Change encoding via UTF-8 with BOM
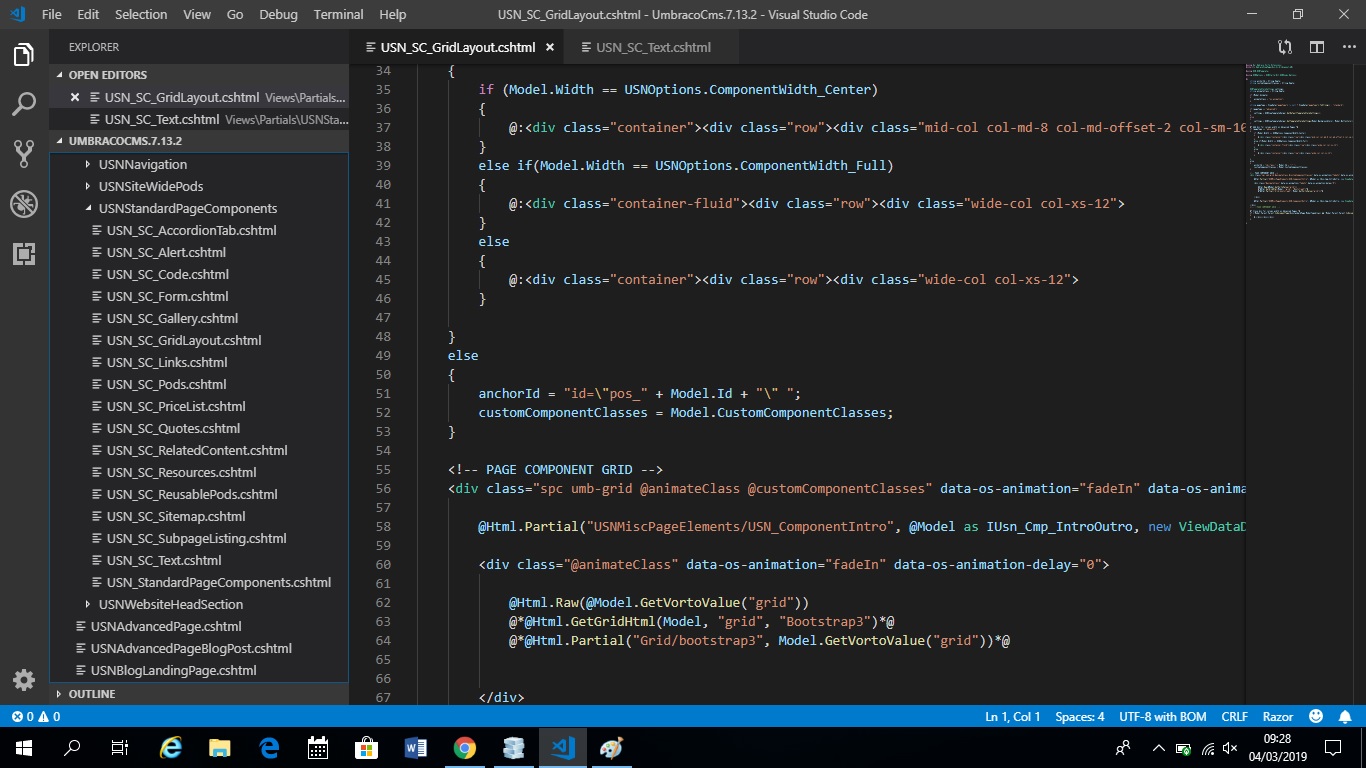Image resolution: width=1366 pixels, height=768 pixels. point(1163,717)
